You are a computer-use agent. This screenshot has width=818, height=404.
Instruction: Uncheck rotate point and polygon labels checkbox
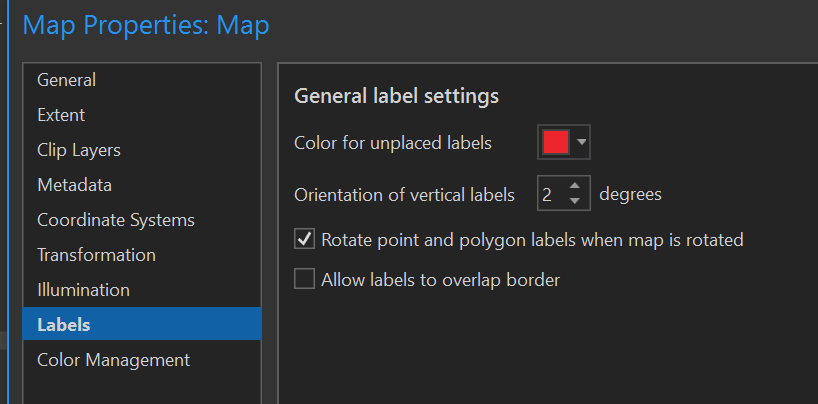coord(305,240)
